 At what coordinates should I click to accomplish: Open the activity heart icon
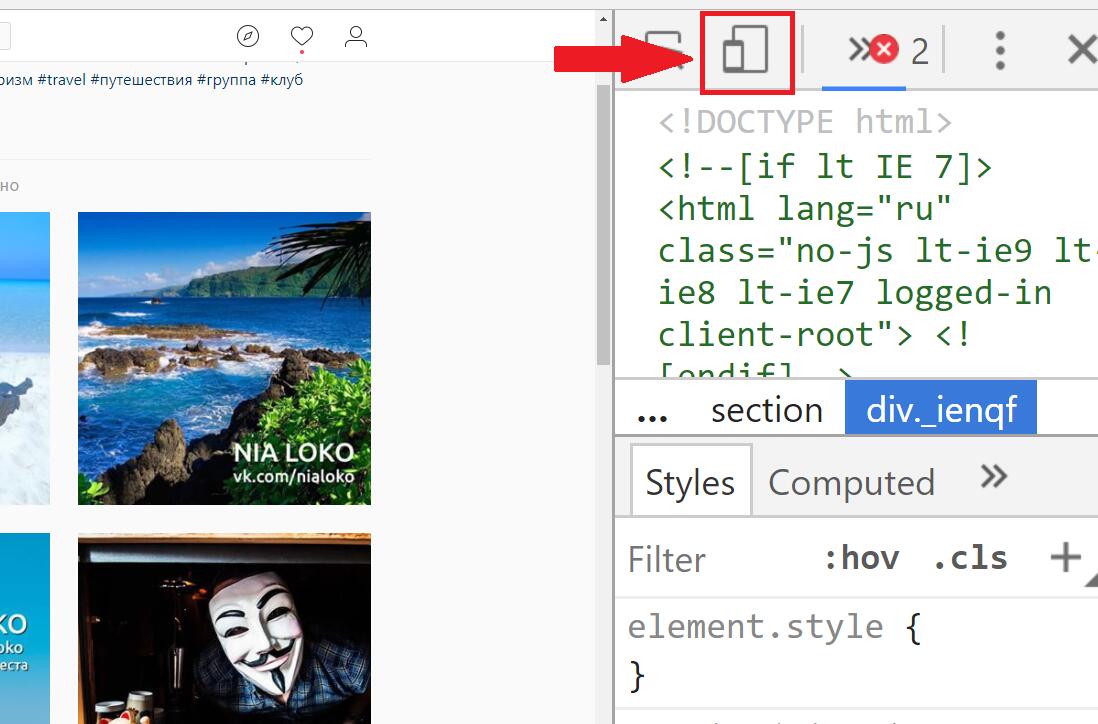tap(302, 37)
